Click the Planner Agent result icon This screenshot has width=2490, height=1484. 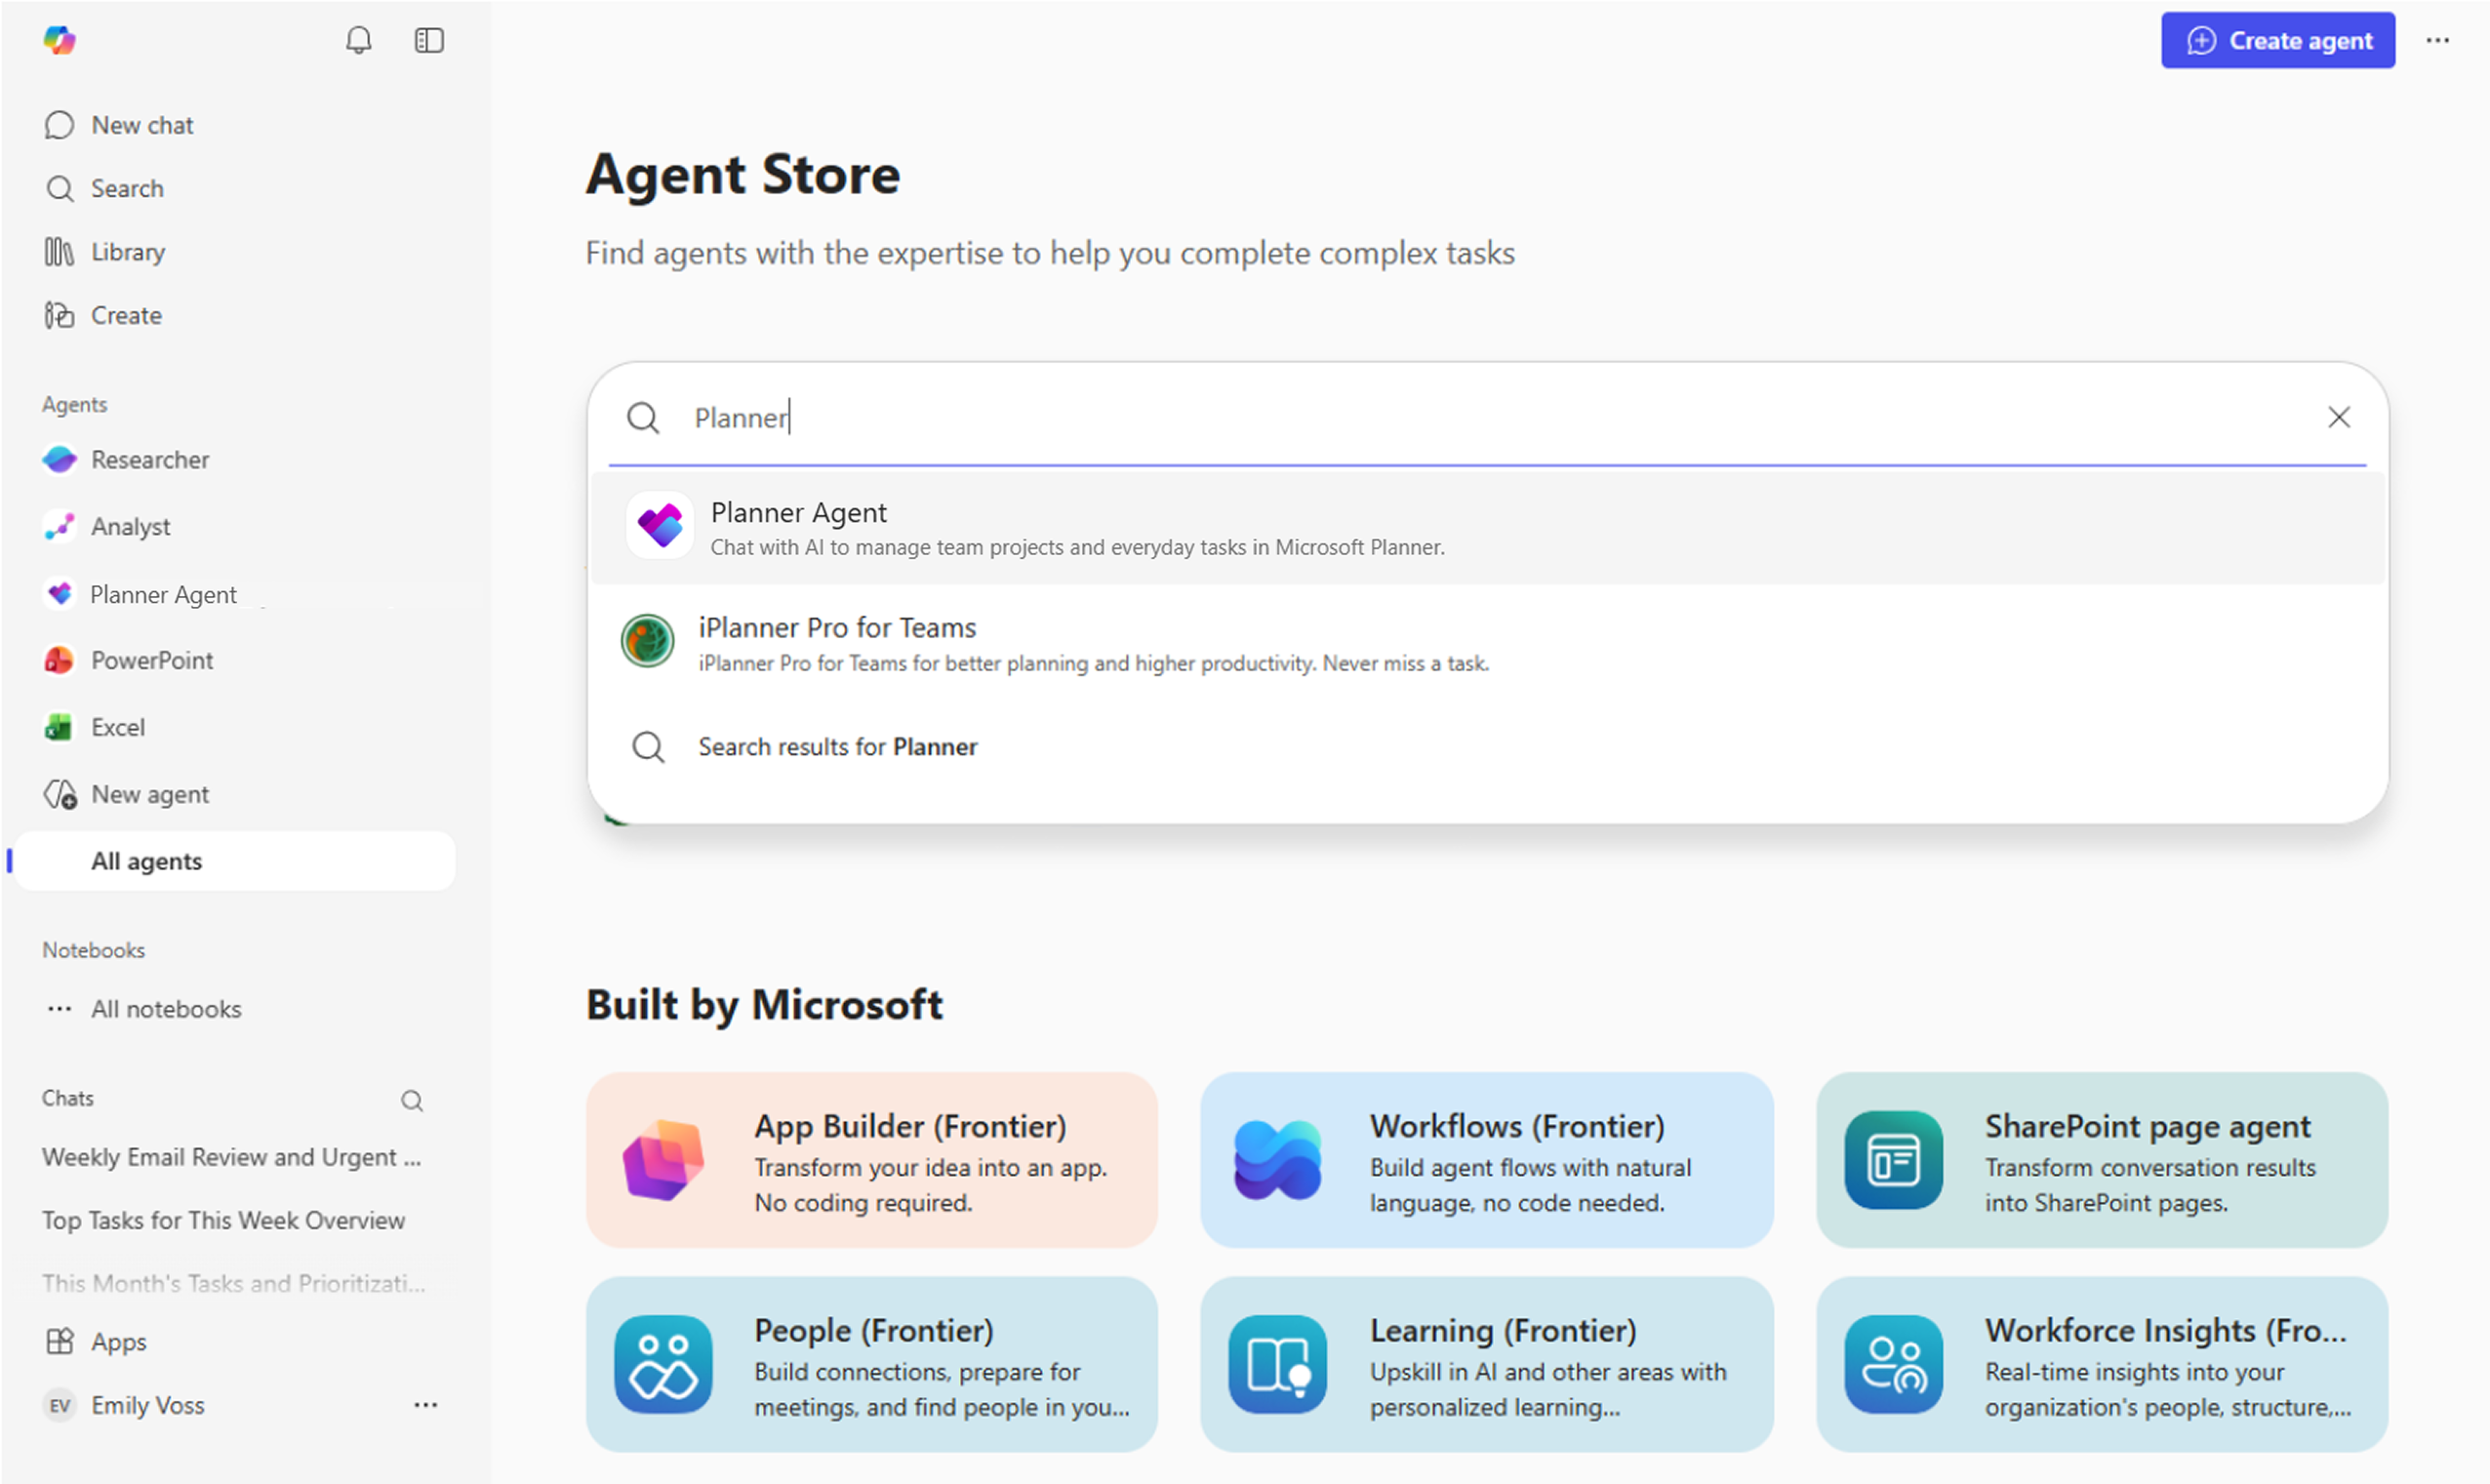[x=660, y=525]
